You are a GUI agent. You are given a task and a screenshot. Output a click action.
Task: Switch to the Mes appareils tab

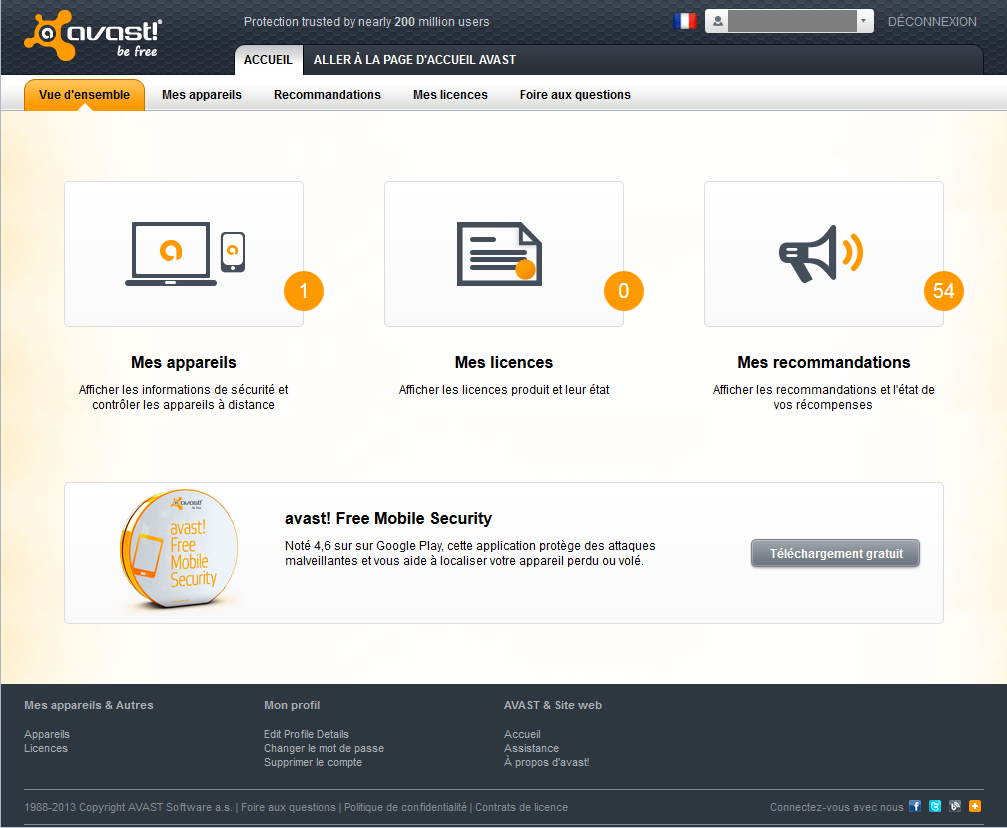click(x=202, y=95)
